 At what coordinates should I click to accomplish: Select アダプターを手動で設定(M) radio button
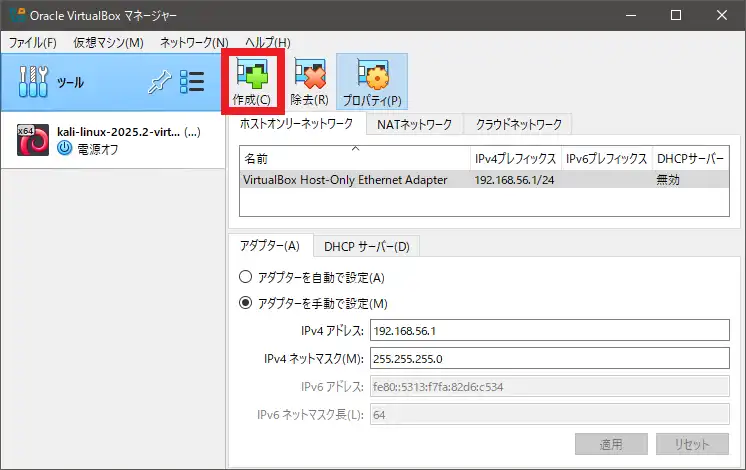point(245,303)
